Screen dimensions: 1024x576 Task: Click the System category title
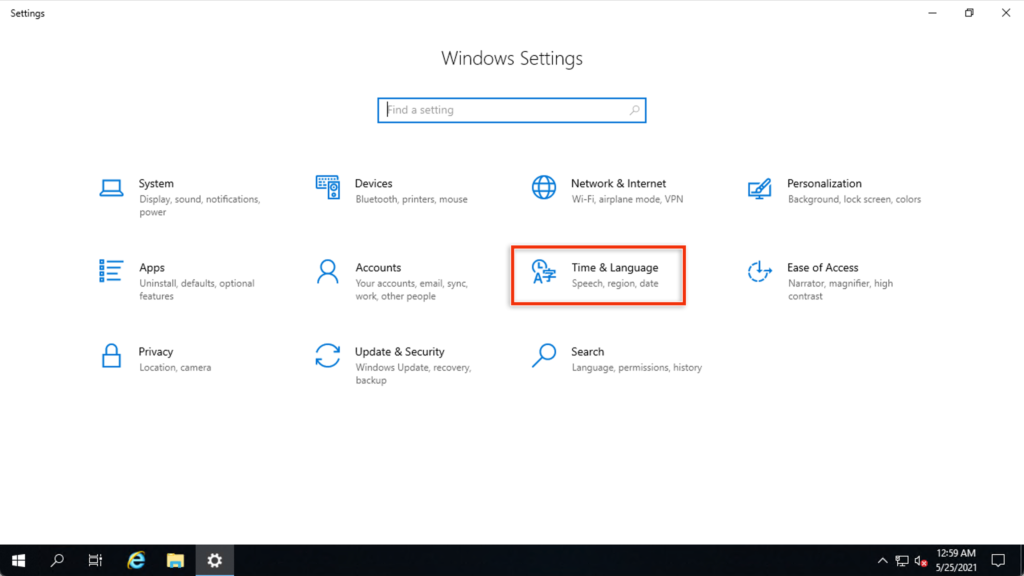[156, 184]
